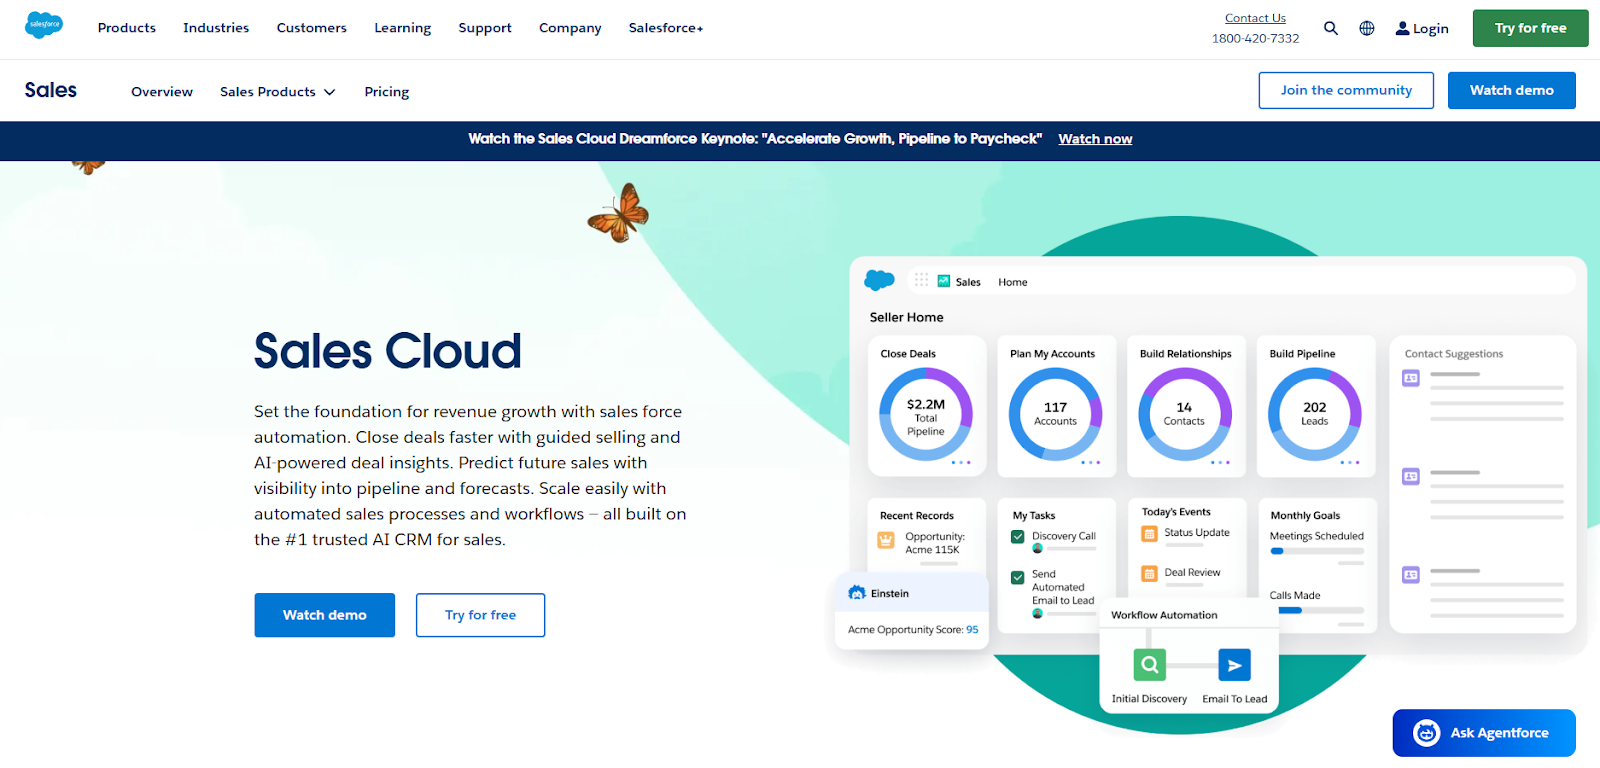Click the Workflow Automation label
The height and width of the screenshot is (768, 1600).
coord(1164,615)
